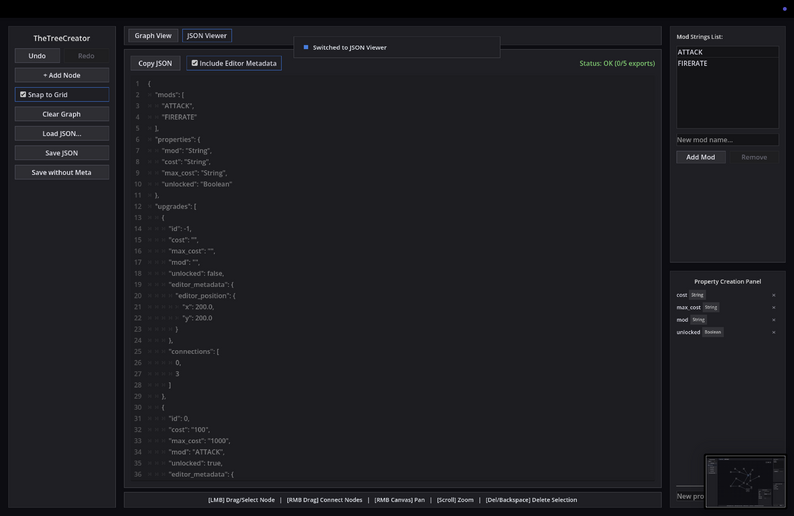Add a new node with + Add Node
The width and height of the screenshot is (794, 516).
(62, 75)
